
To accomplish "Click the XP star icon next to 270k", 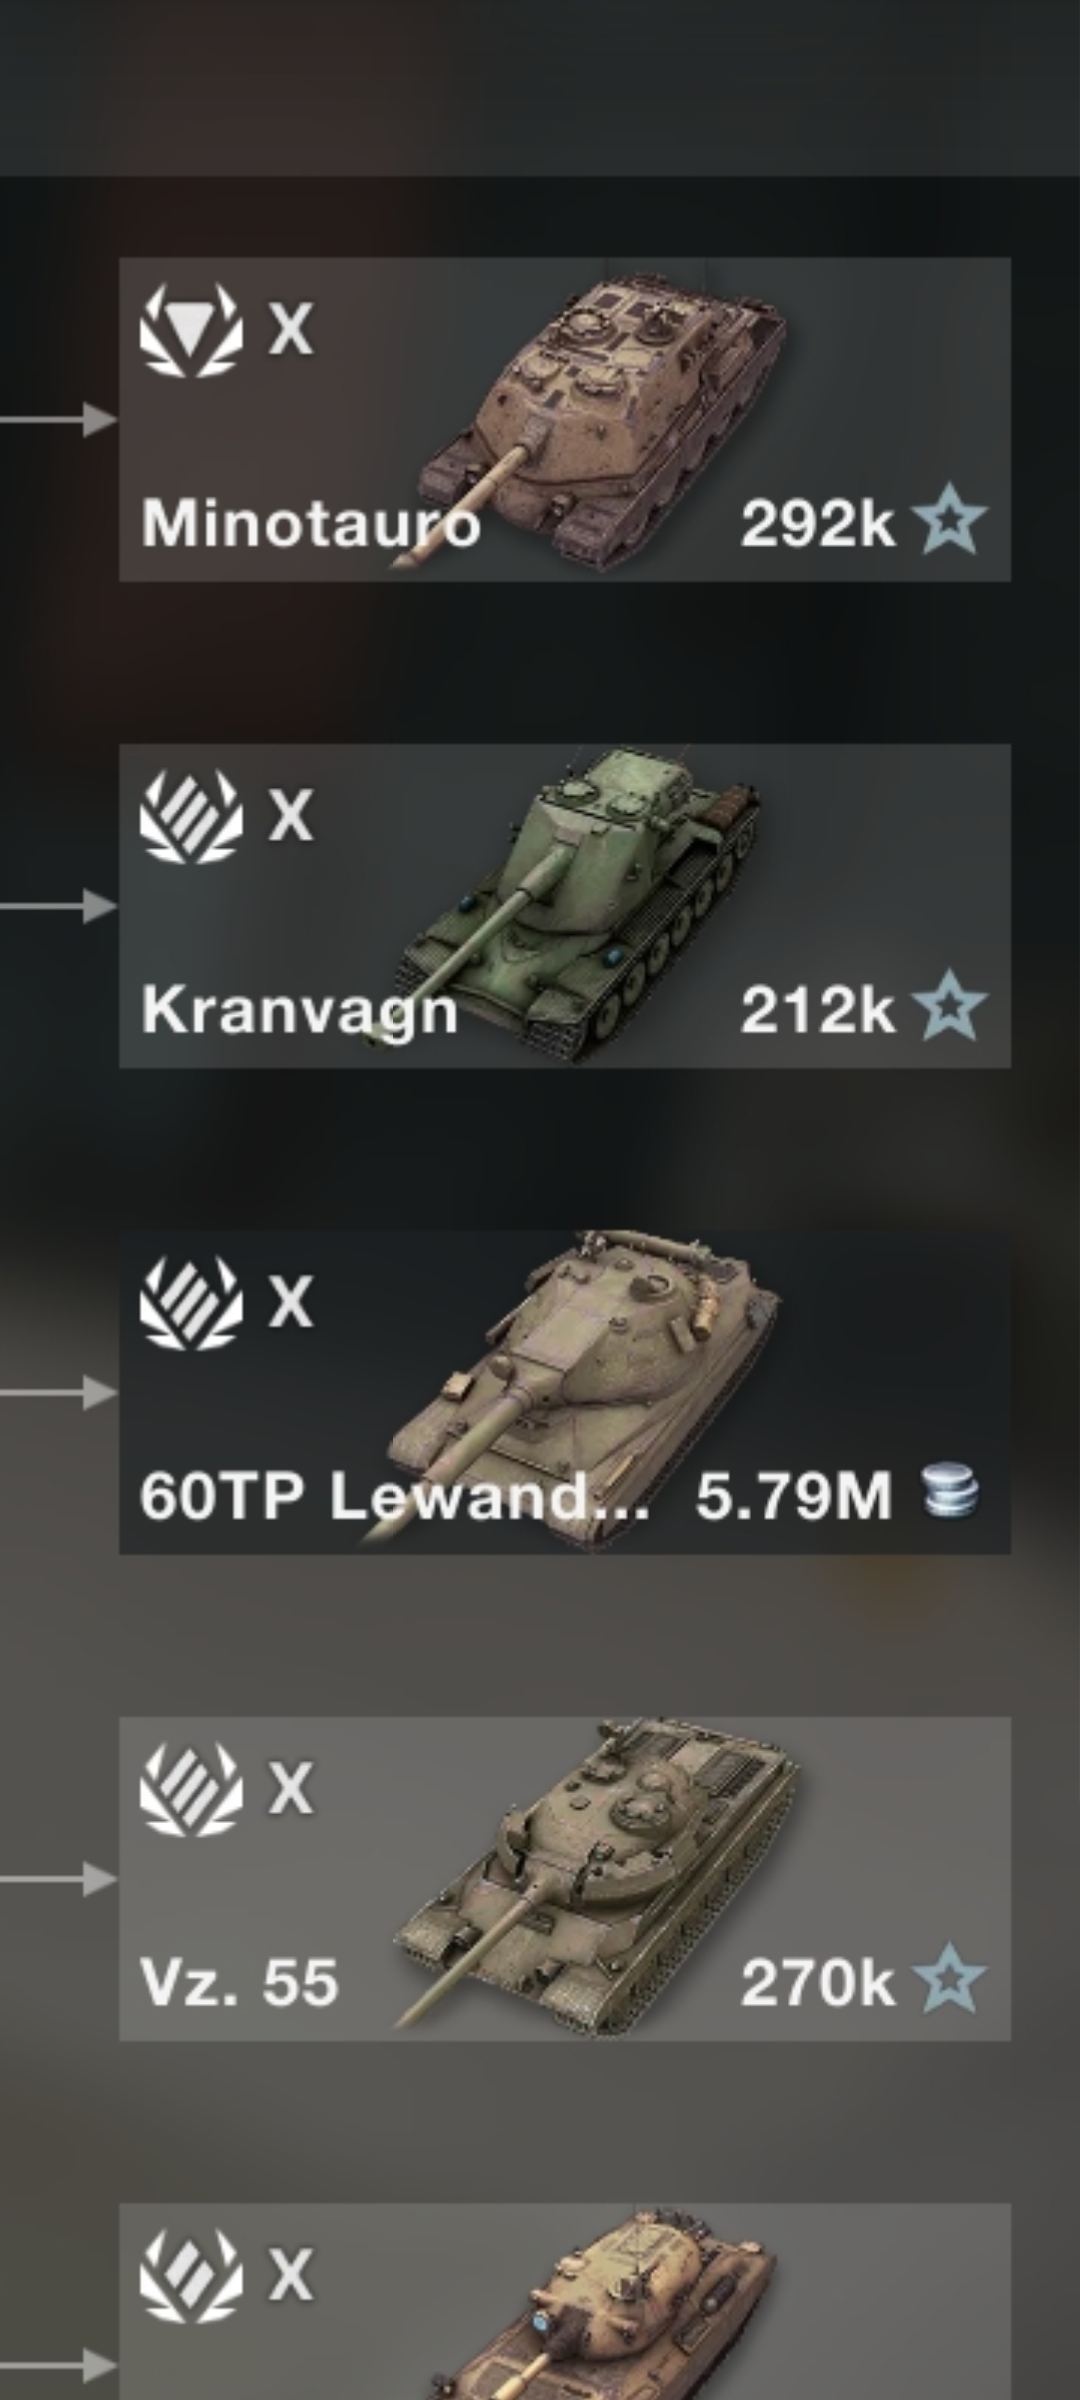I will (x=949, y=1980).
